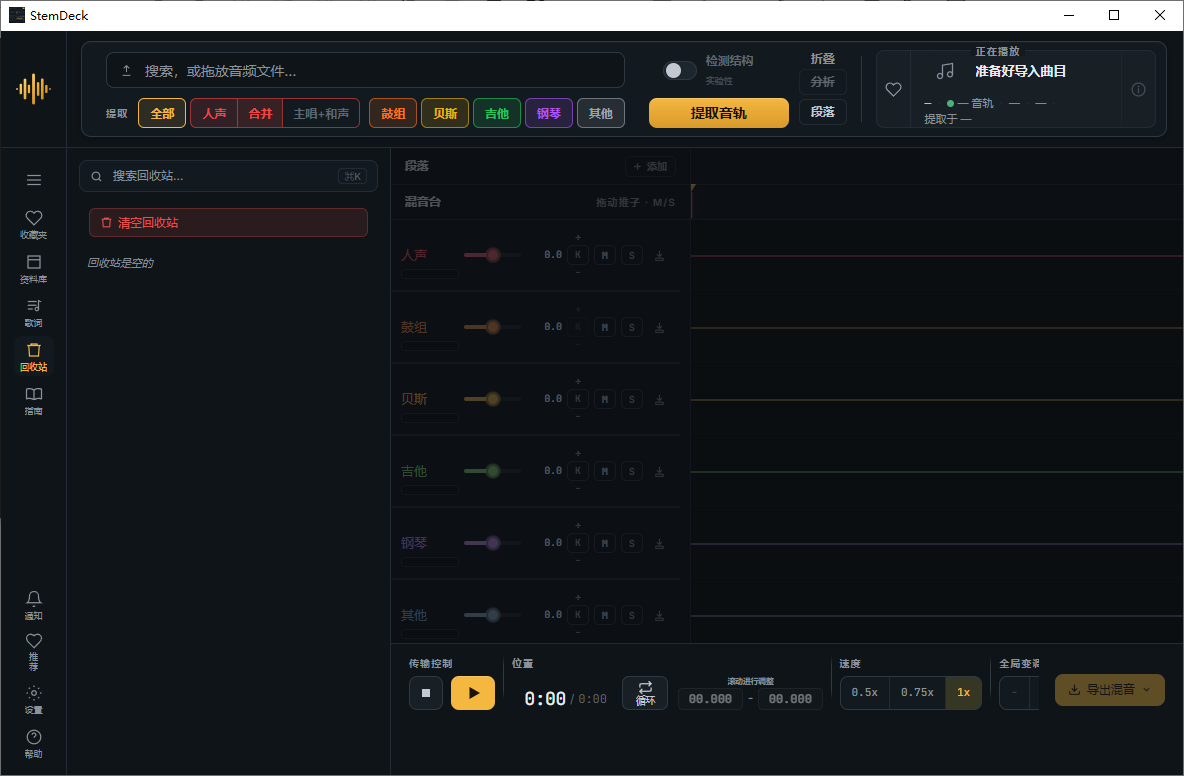Open 设置 settings gear
This screenshot has width=1184, height=776.
coord(33,700)
